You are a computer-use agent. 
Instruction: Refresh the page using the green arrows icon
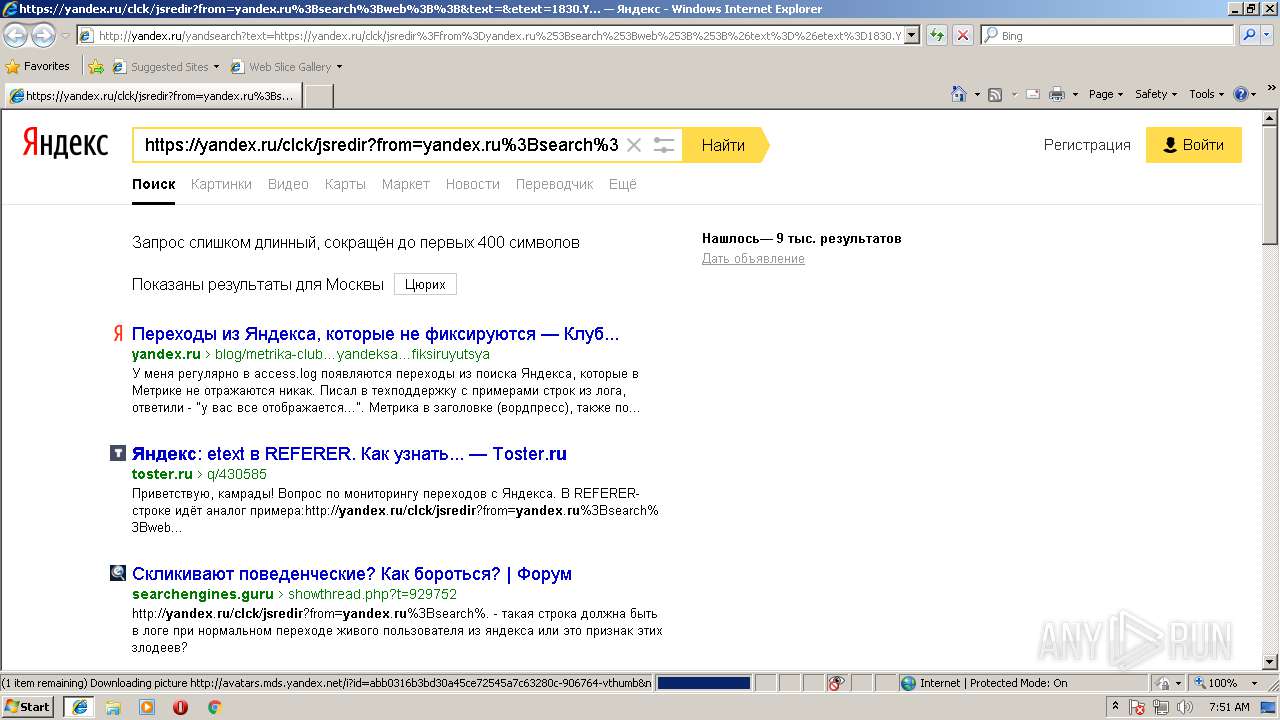937,35
